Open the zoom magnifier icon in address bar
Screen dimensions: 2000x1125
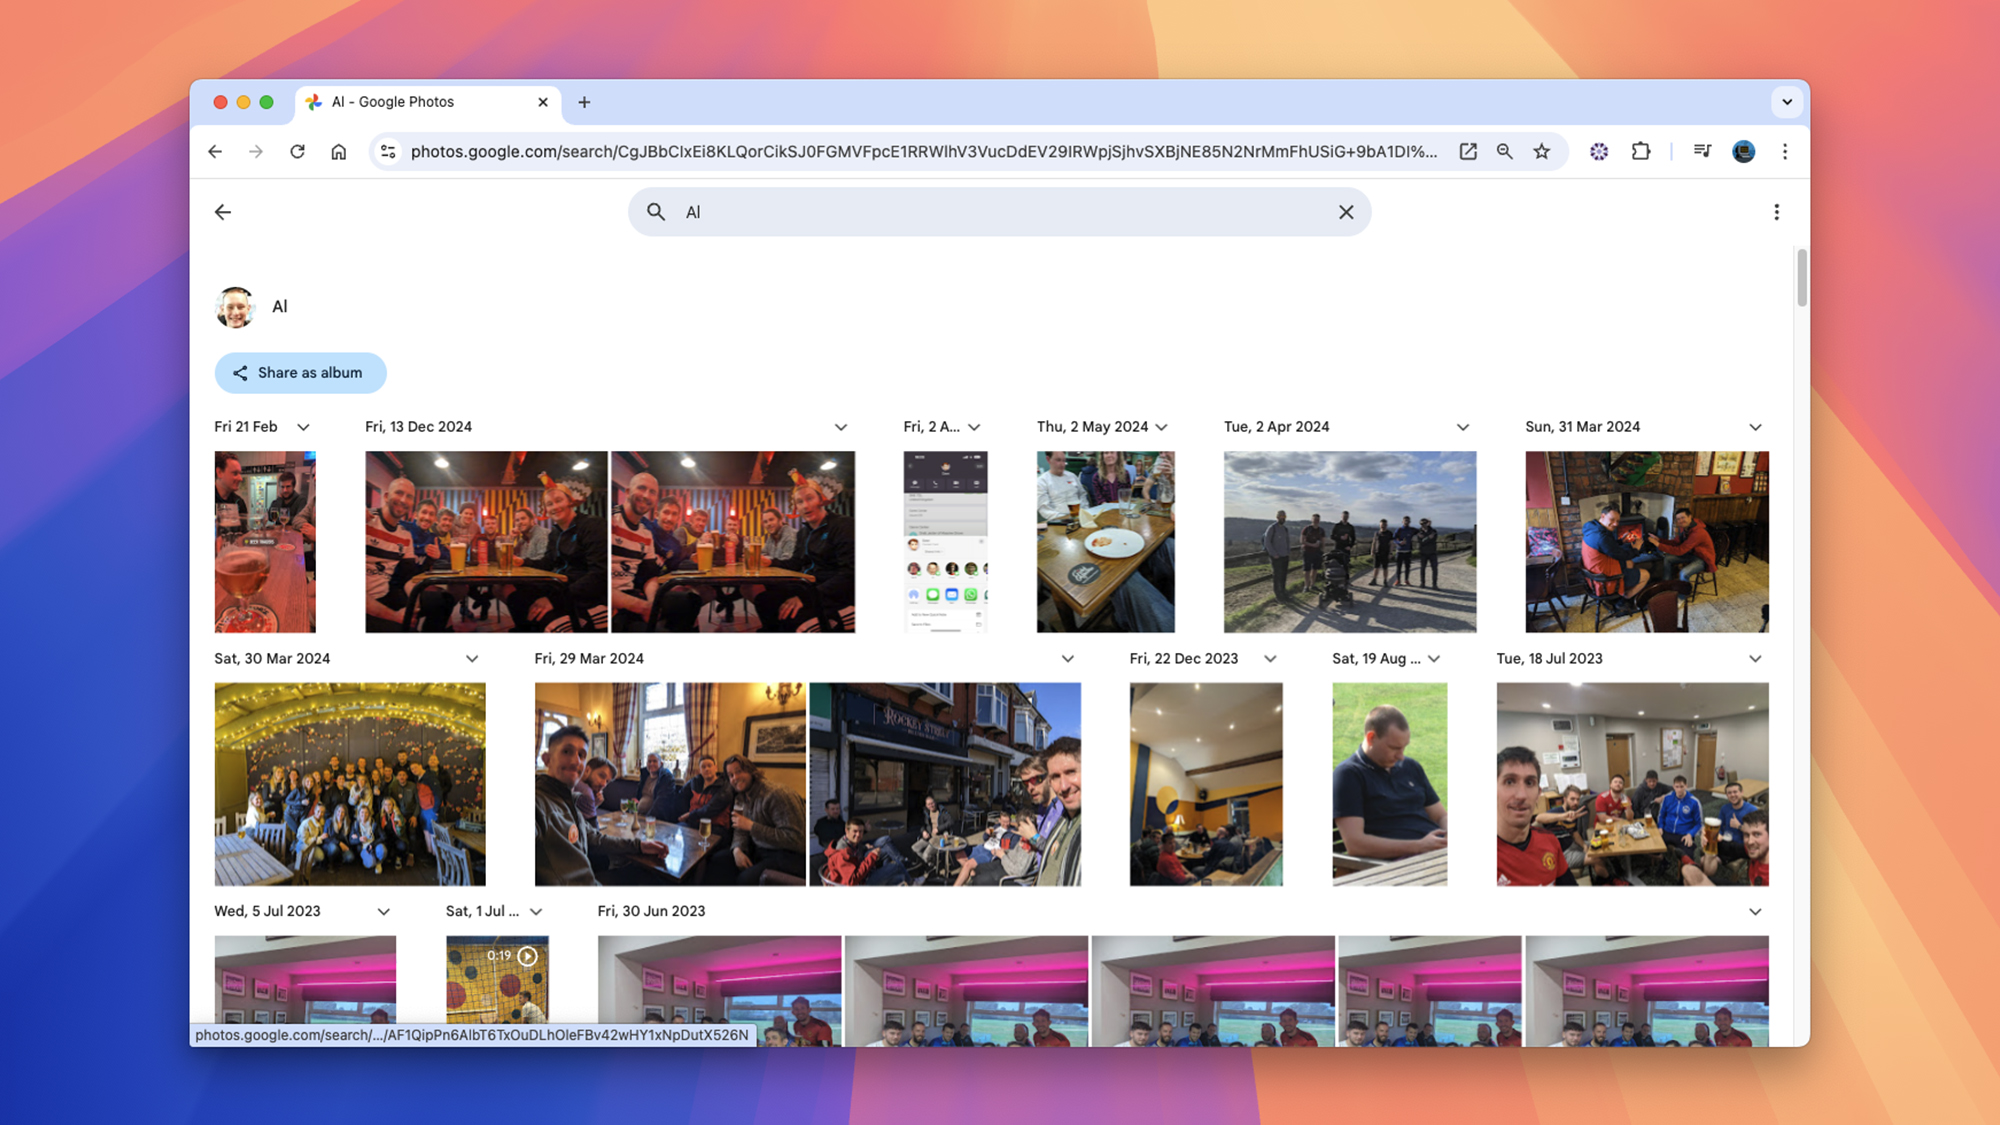[1504, 152]
